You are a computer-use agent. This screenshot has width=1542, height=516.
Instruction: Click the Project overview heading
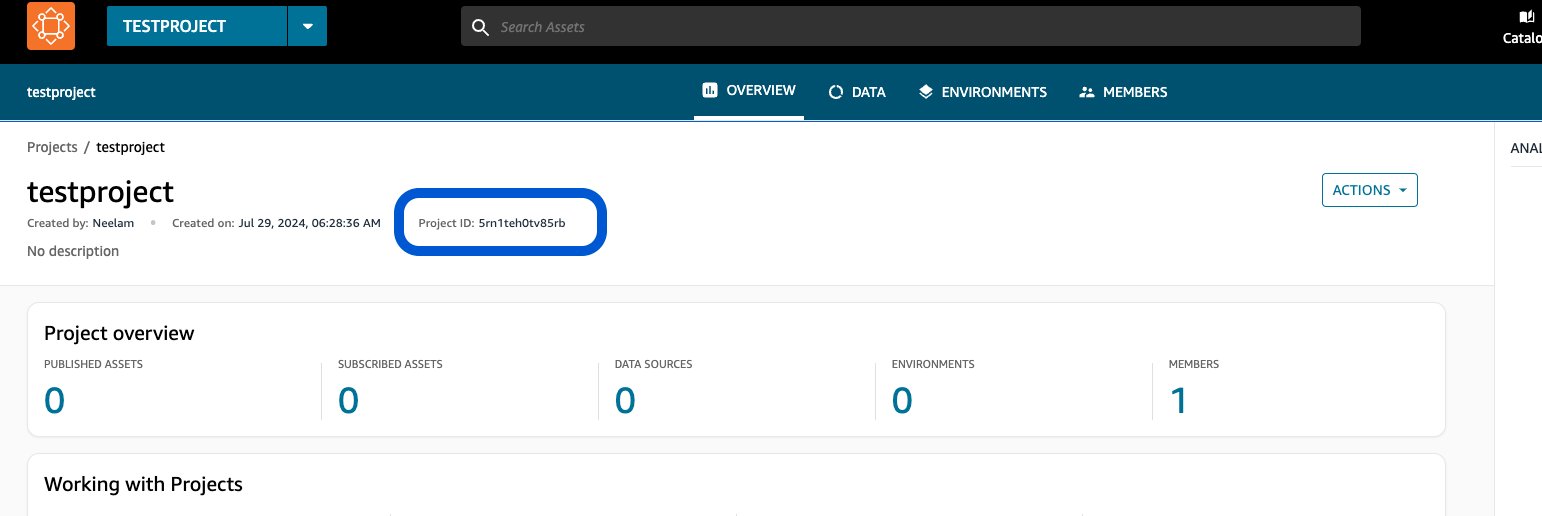tap(119, 333)
